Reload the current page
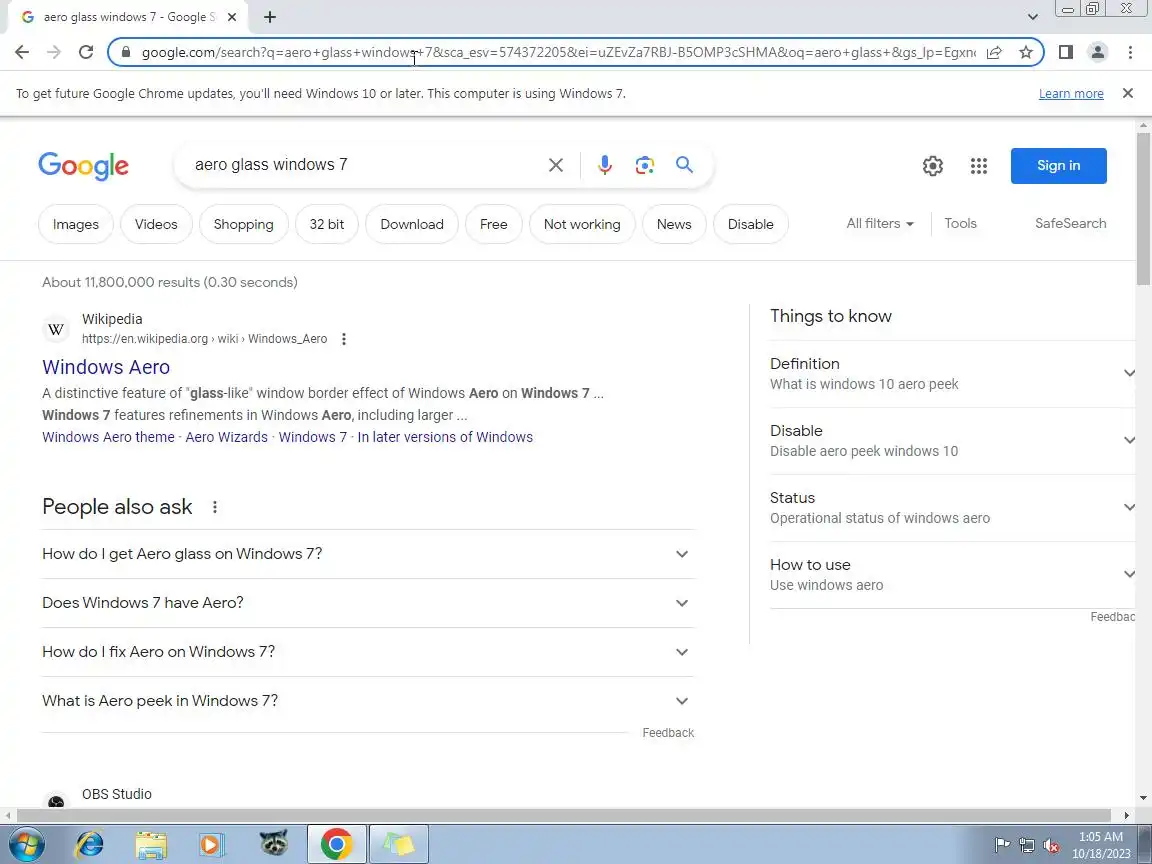The height and width of the screenshot is (864, 1152). pos(86,52)
